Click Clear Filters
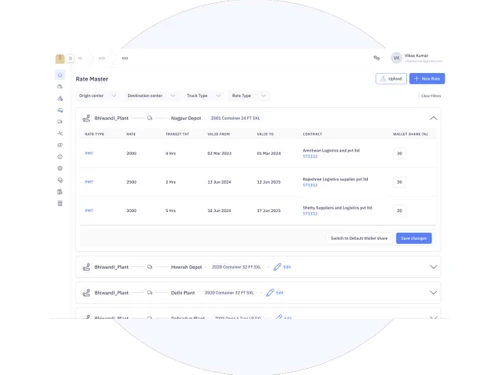The image size is (500, 375). tap(431, 96)
